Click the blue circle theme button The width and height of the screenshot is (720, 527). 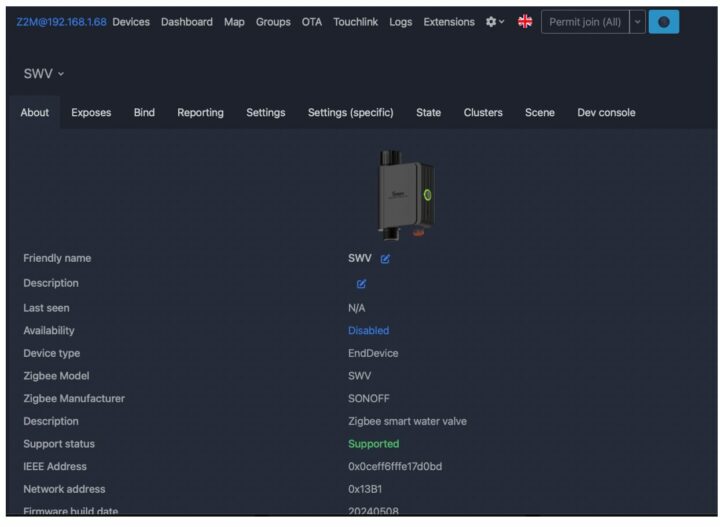point(663,22)
